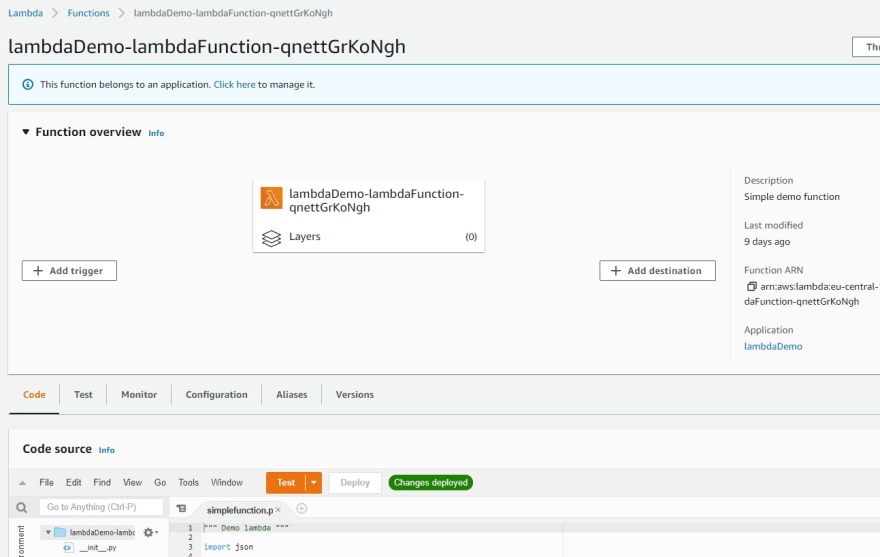Click the __init__.py file icon
Viewport: 880px width, 557px height.
(x=68, y=547)
